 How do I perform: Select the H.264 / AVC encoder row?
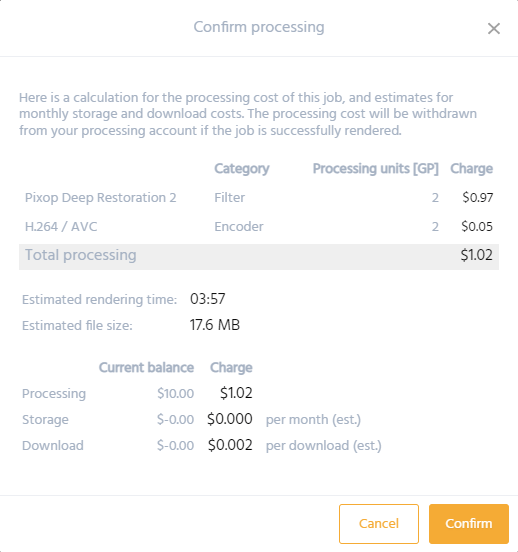(x=259, y=226)
